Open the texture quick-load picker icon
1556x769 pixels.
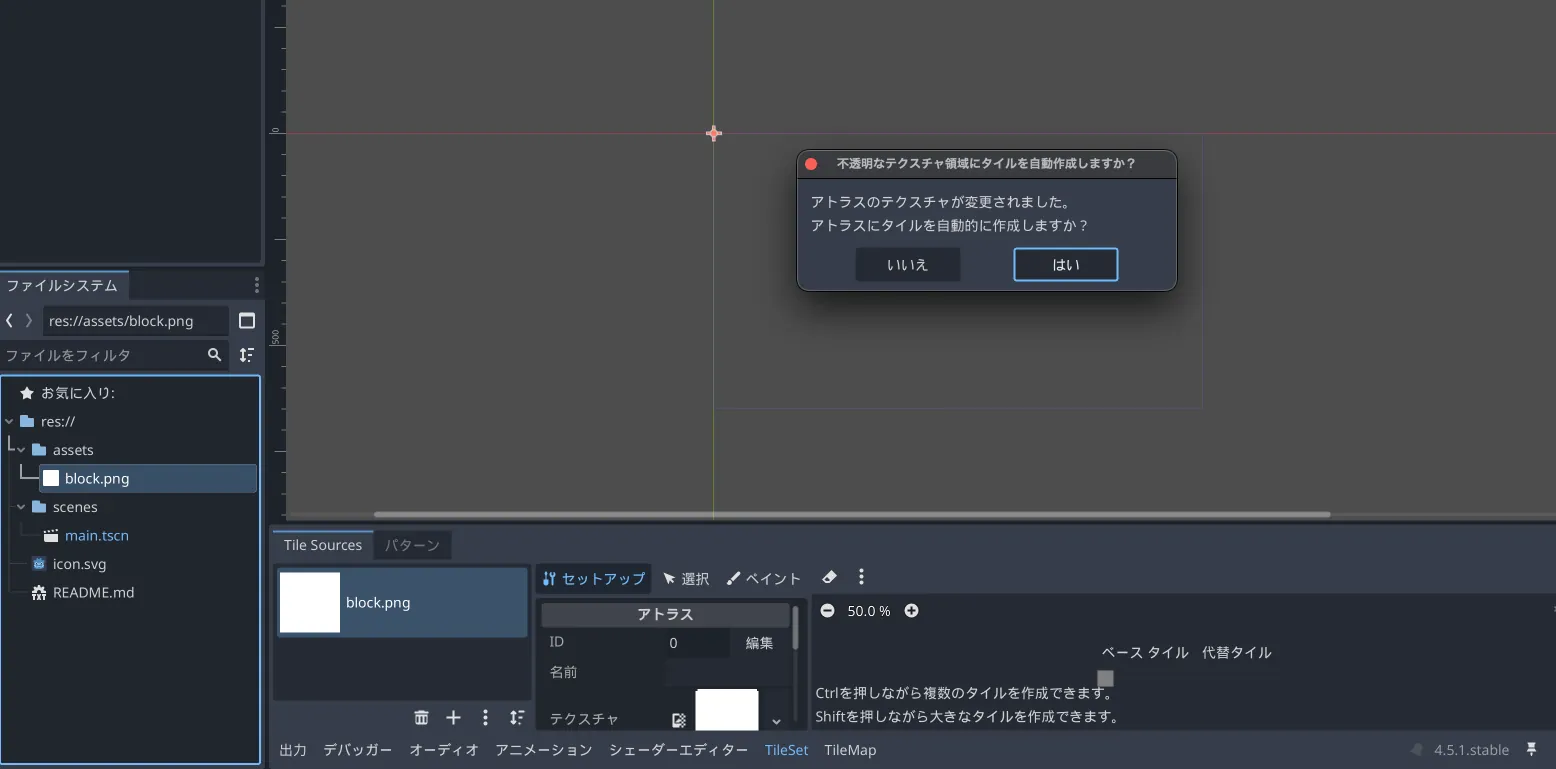[x=679, y=720]
